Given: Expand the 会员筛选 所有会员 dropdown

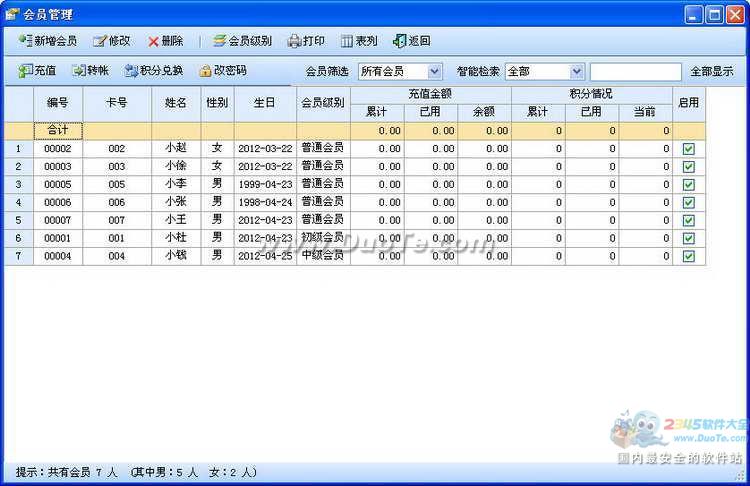Looking at the screenshot, I should [x=434, y=71].
